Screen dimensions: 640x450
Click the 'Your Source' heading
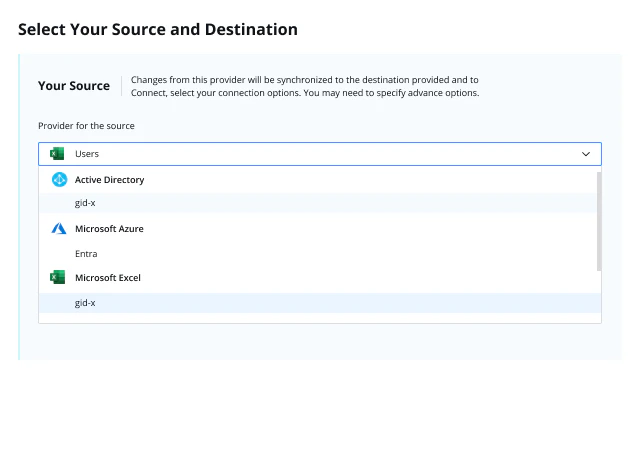pos(74,86)
